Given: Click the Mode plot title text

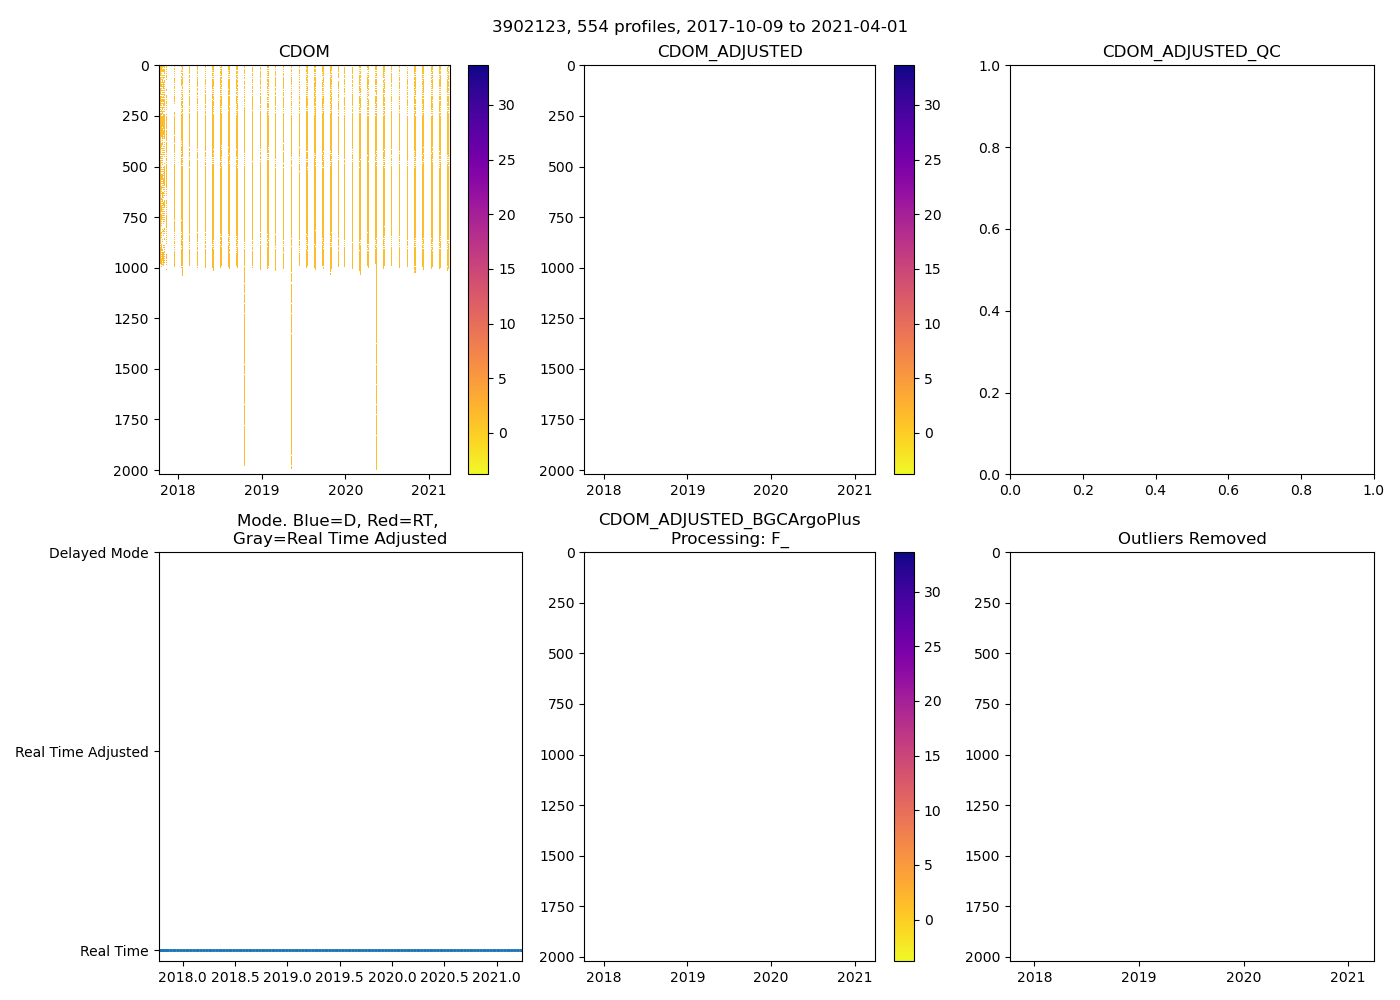Looking at the screenshot, I should (x=339, y=530).
